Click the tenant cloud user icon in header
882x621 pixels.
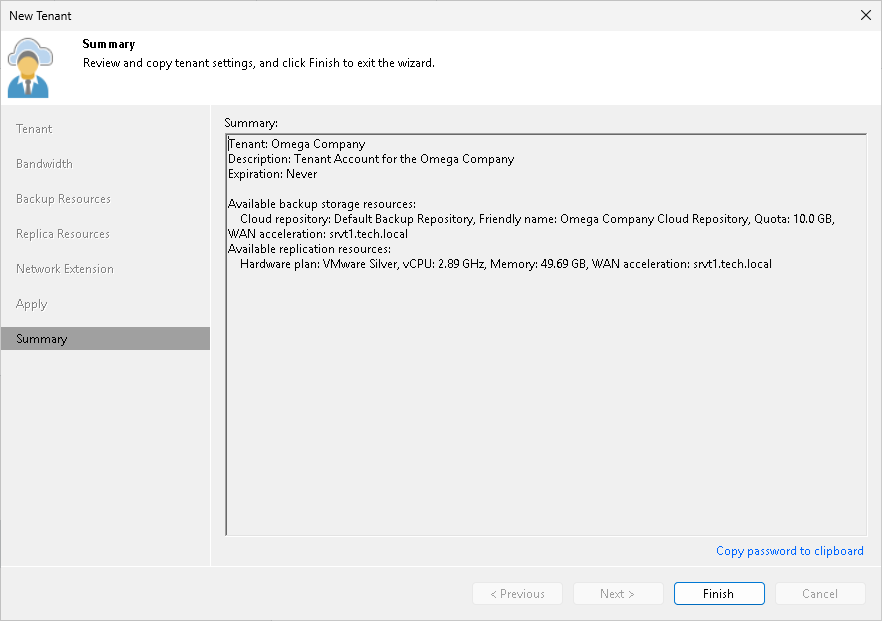click(28, 66)
